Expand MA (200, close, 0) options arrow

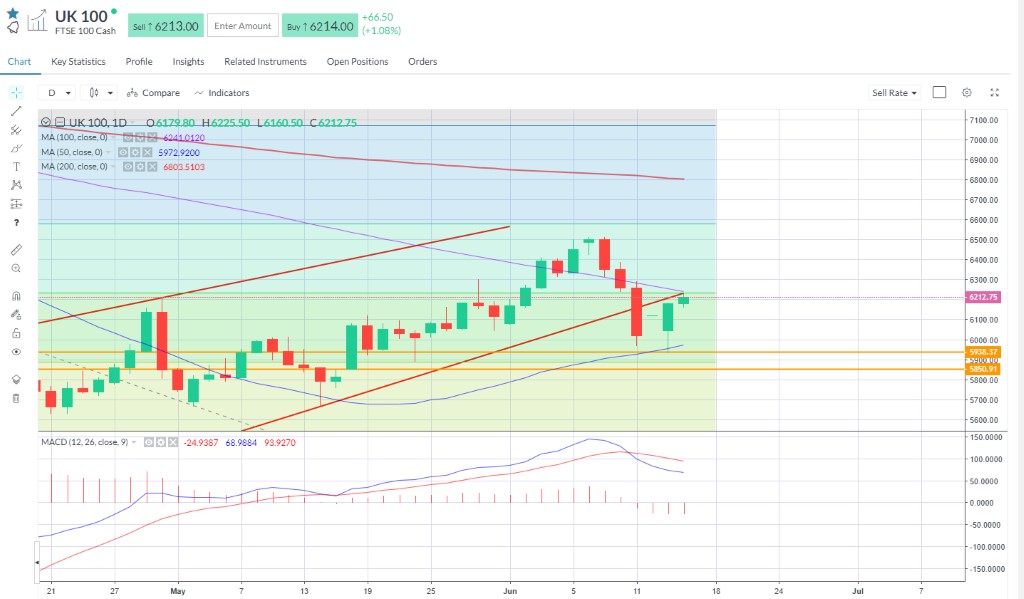pyautogui.click(x=113, y=167)
